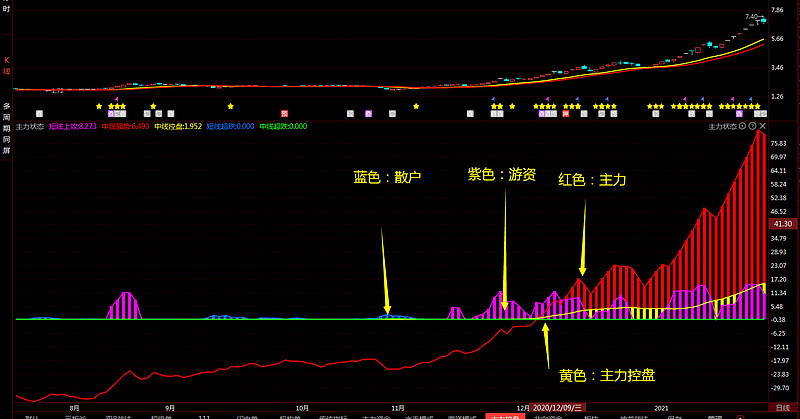Click the red event marker under the candlesticks
Screen dimensions: 800x419
284,115
